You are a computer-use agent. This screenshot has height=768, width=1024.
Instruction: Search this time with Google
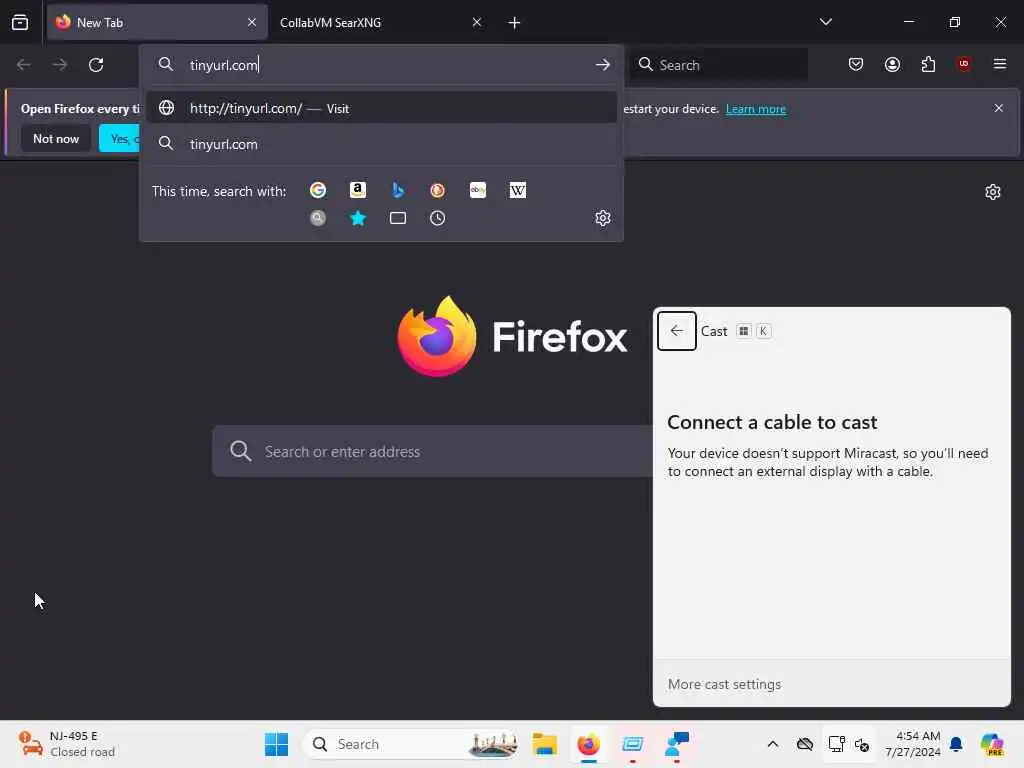(x=317, y=190)
